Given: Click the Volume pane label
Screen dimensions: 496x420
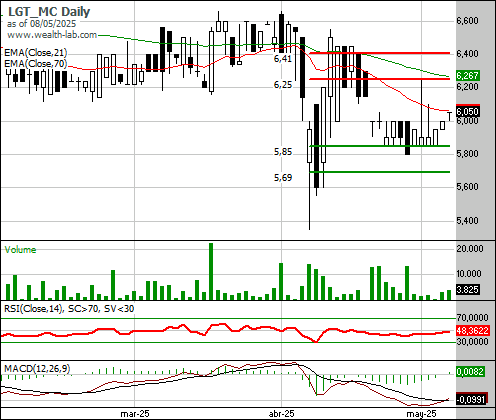Looking at the screenshot, I should tap(20, 250).
